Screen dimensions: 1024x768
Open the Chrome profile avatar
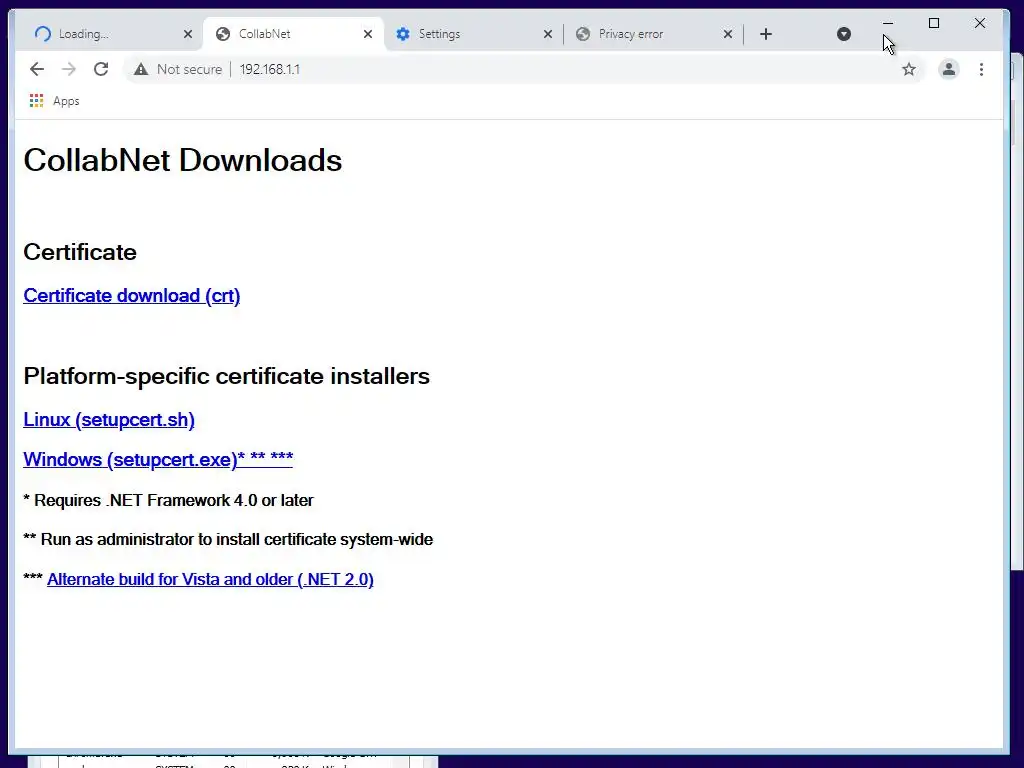click(x=949, y=69)
